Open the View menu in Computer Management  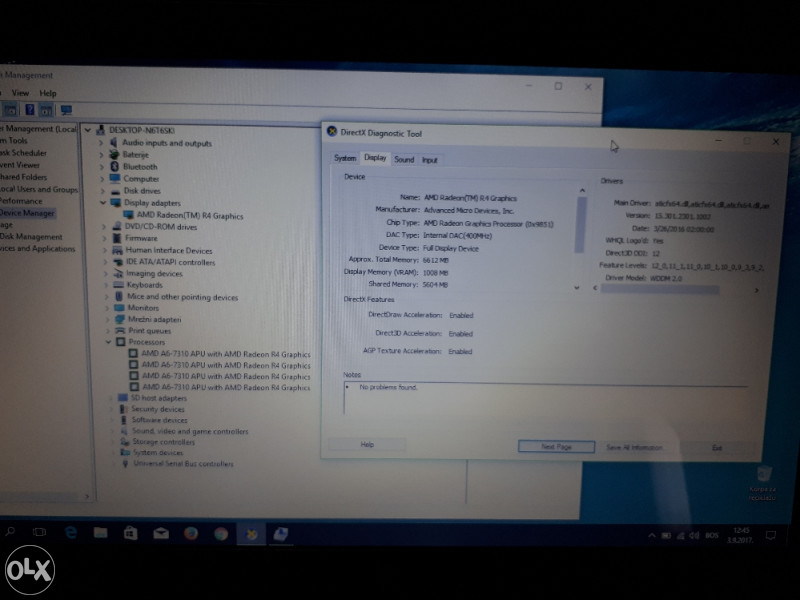click(x=20, y=93)
